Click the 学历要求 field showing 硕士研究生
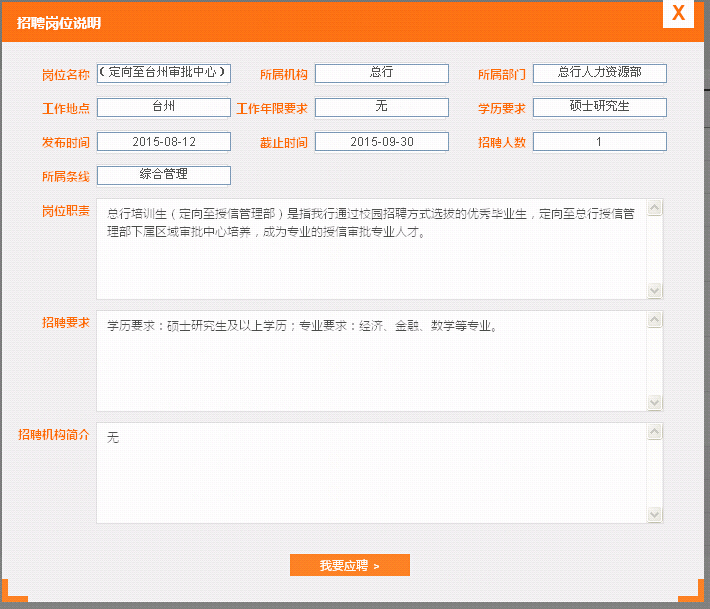This screenshot has width=710, height=609. pyautogui.click(x=599, y=107)
